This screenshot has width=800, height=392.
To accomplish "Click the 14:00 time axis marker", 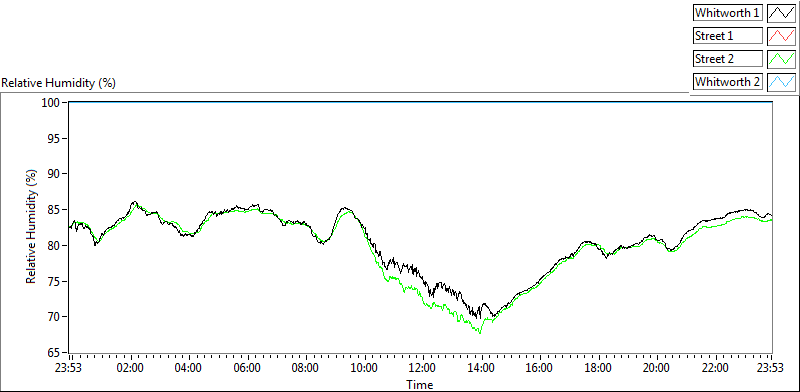I will (x=481, y=368).
